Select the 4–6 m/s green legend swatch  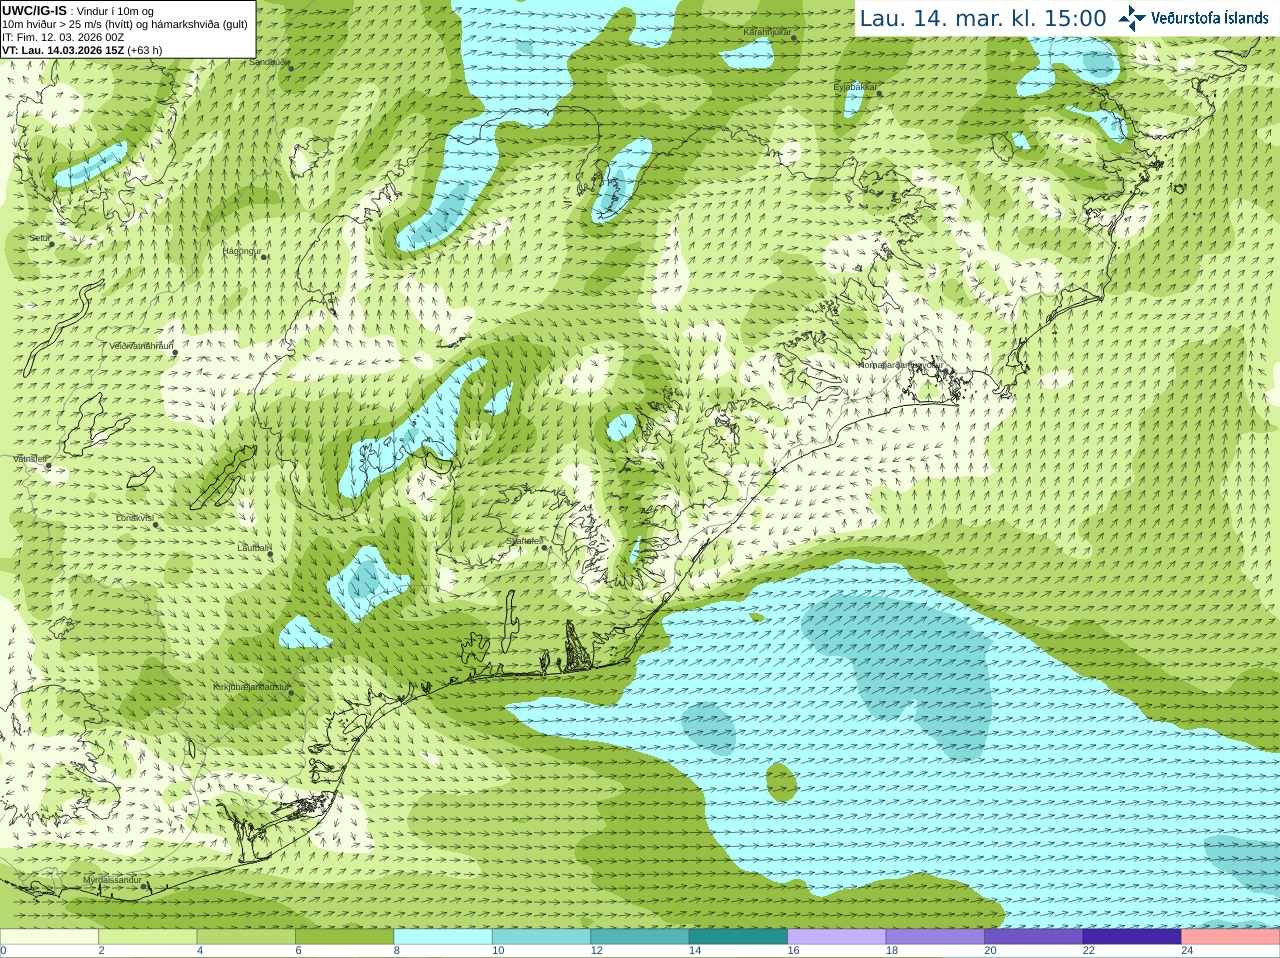[246, 936]
